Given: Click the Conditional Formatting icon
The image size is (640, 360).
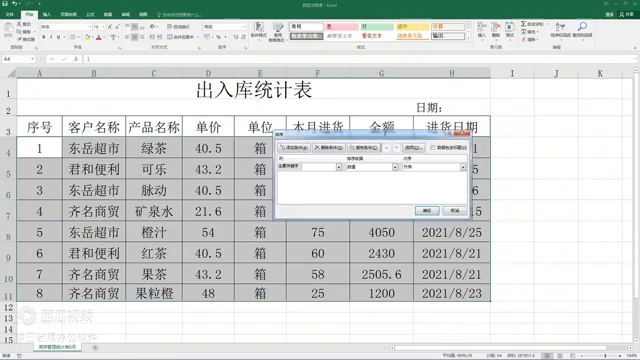Looking at the screenshot, I should (259, 27).
